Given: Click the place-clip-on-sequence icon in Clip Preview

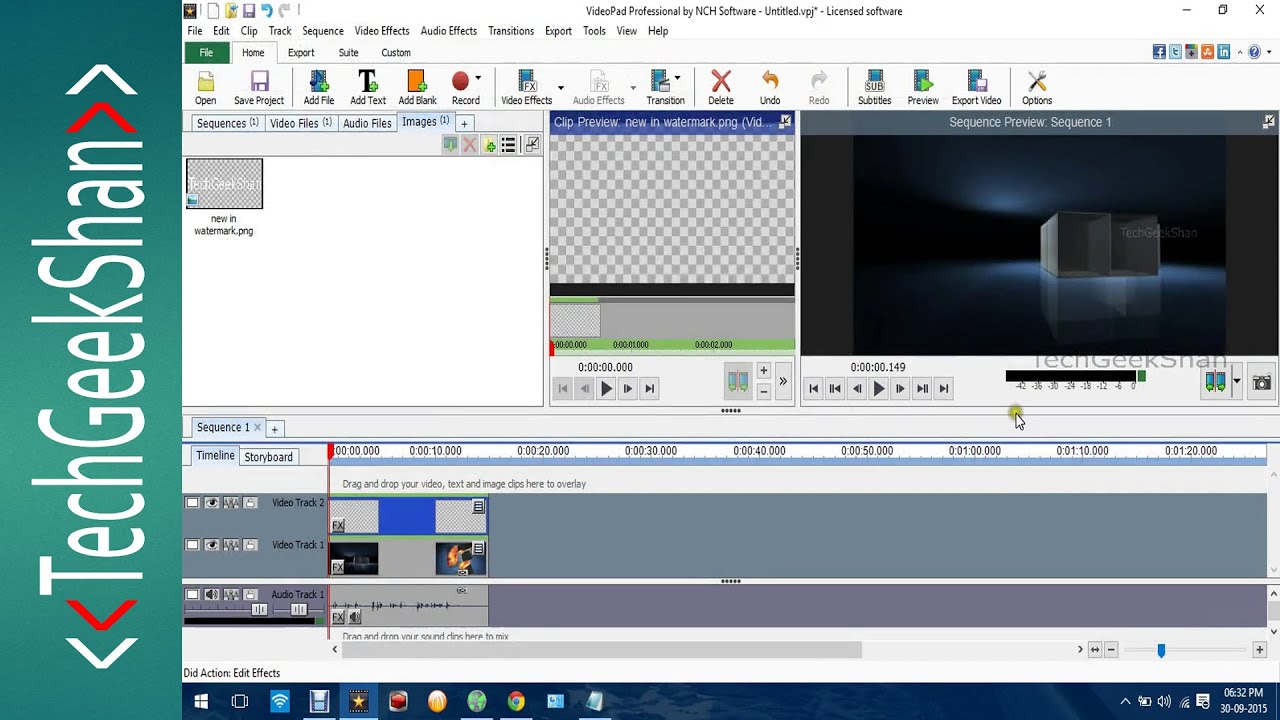Looking at the screenshot, I should point(737,381).
